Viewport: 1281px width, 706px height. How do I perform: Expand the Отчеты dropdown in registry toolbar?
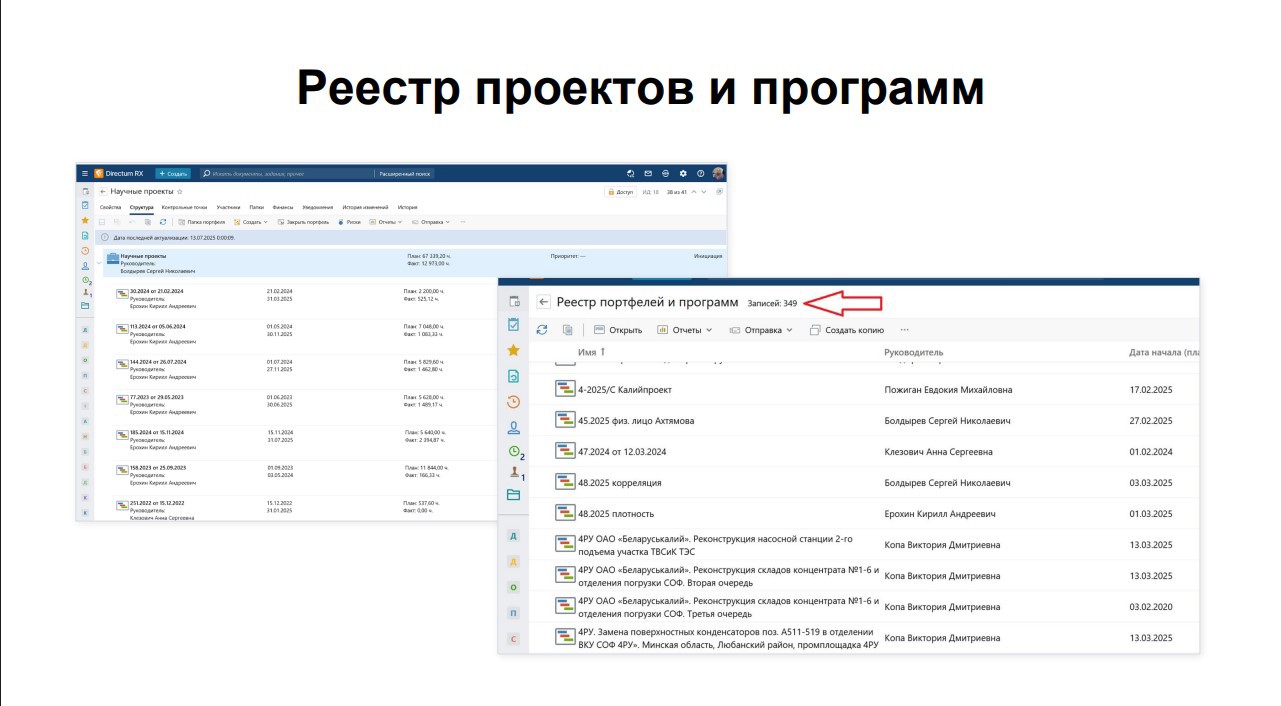(x=685, y=330)
